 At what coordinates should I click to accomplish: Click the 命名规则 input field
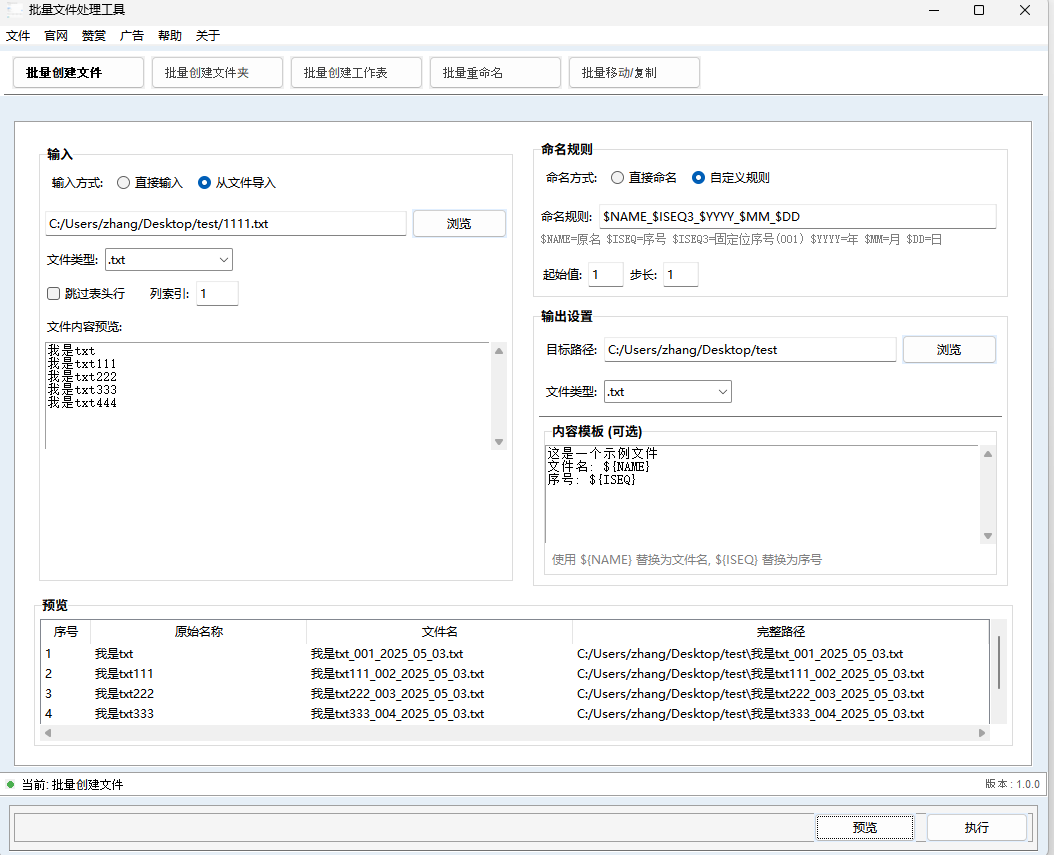click(797, 217)
